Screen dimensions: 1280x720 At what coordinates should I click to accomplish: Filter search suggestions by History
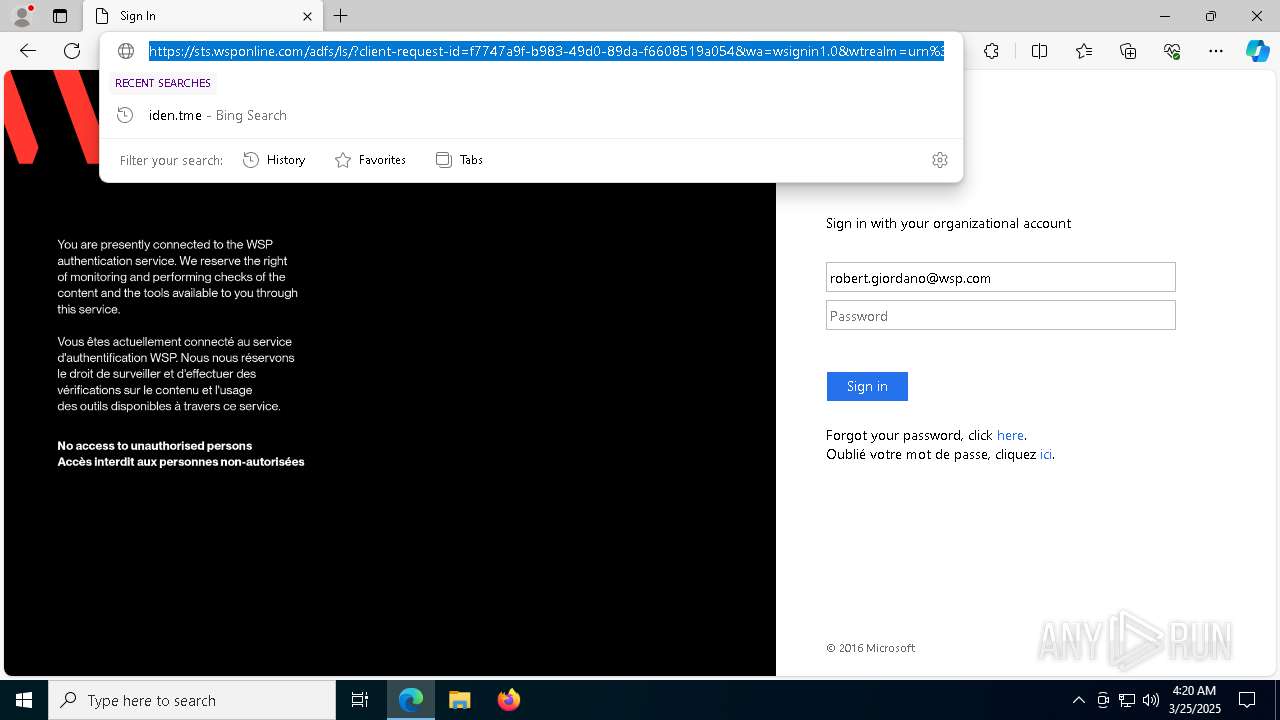tap(274, 160)
